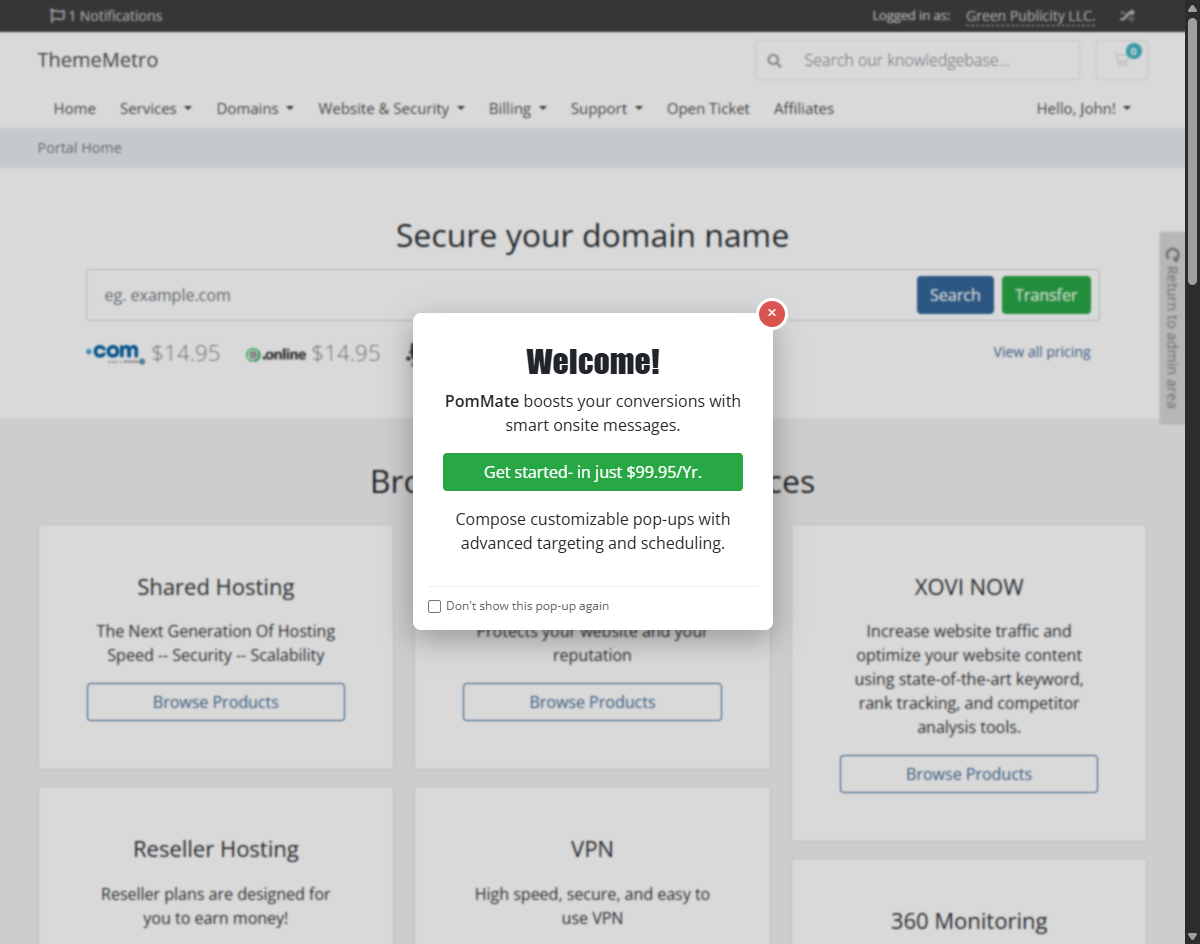Go to ThemeMetro logo home
Screen dimensions: 1200x944
(98, 60)
